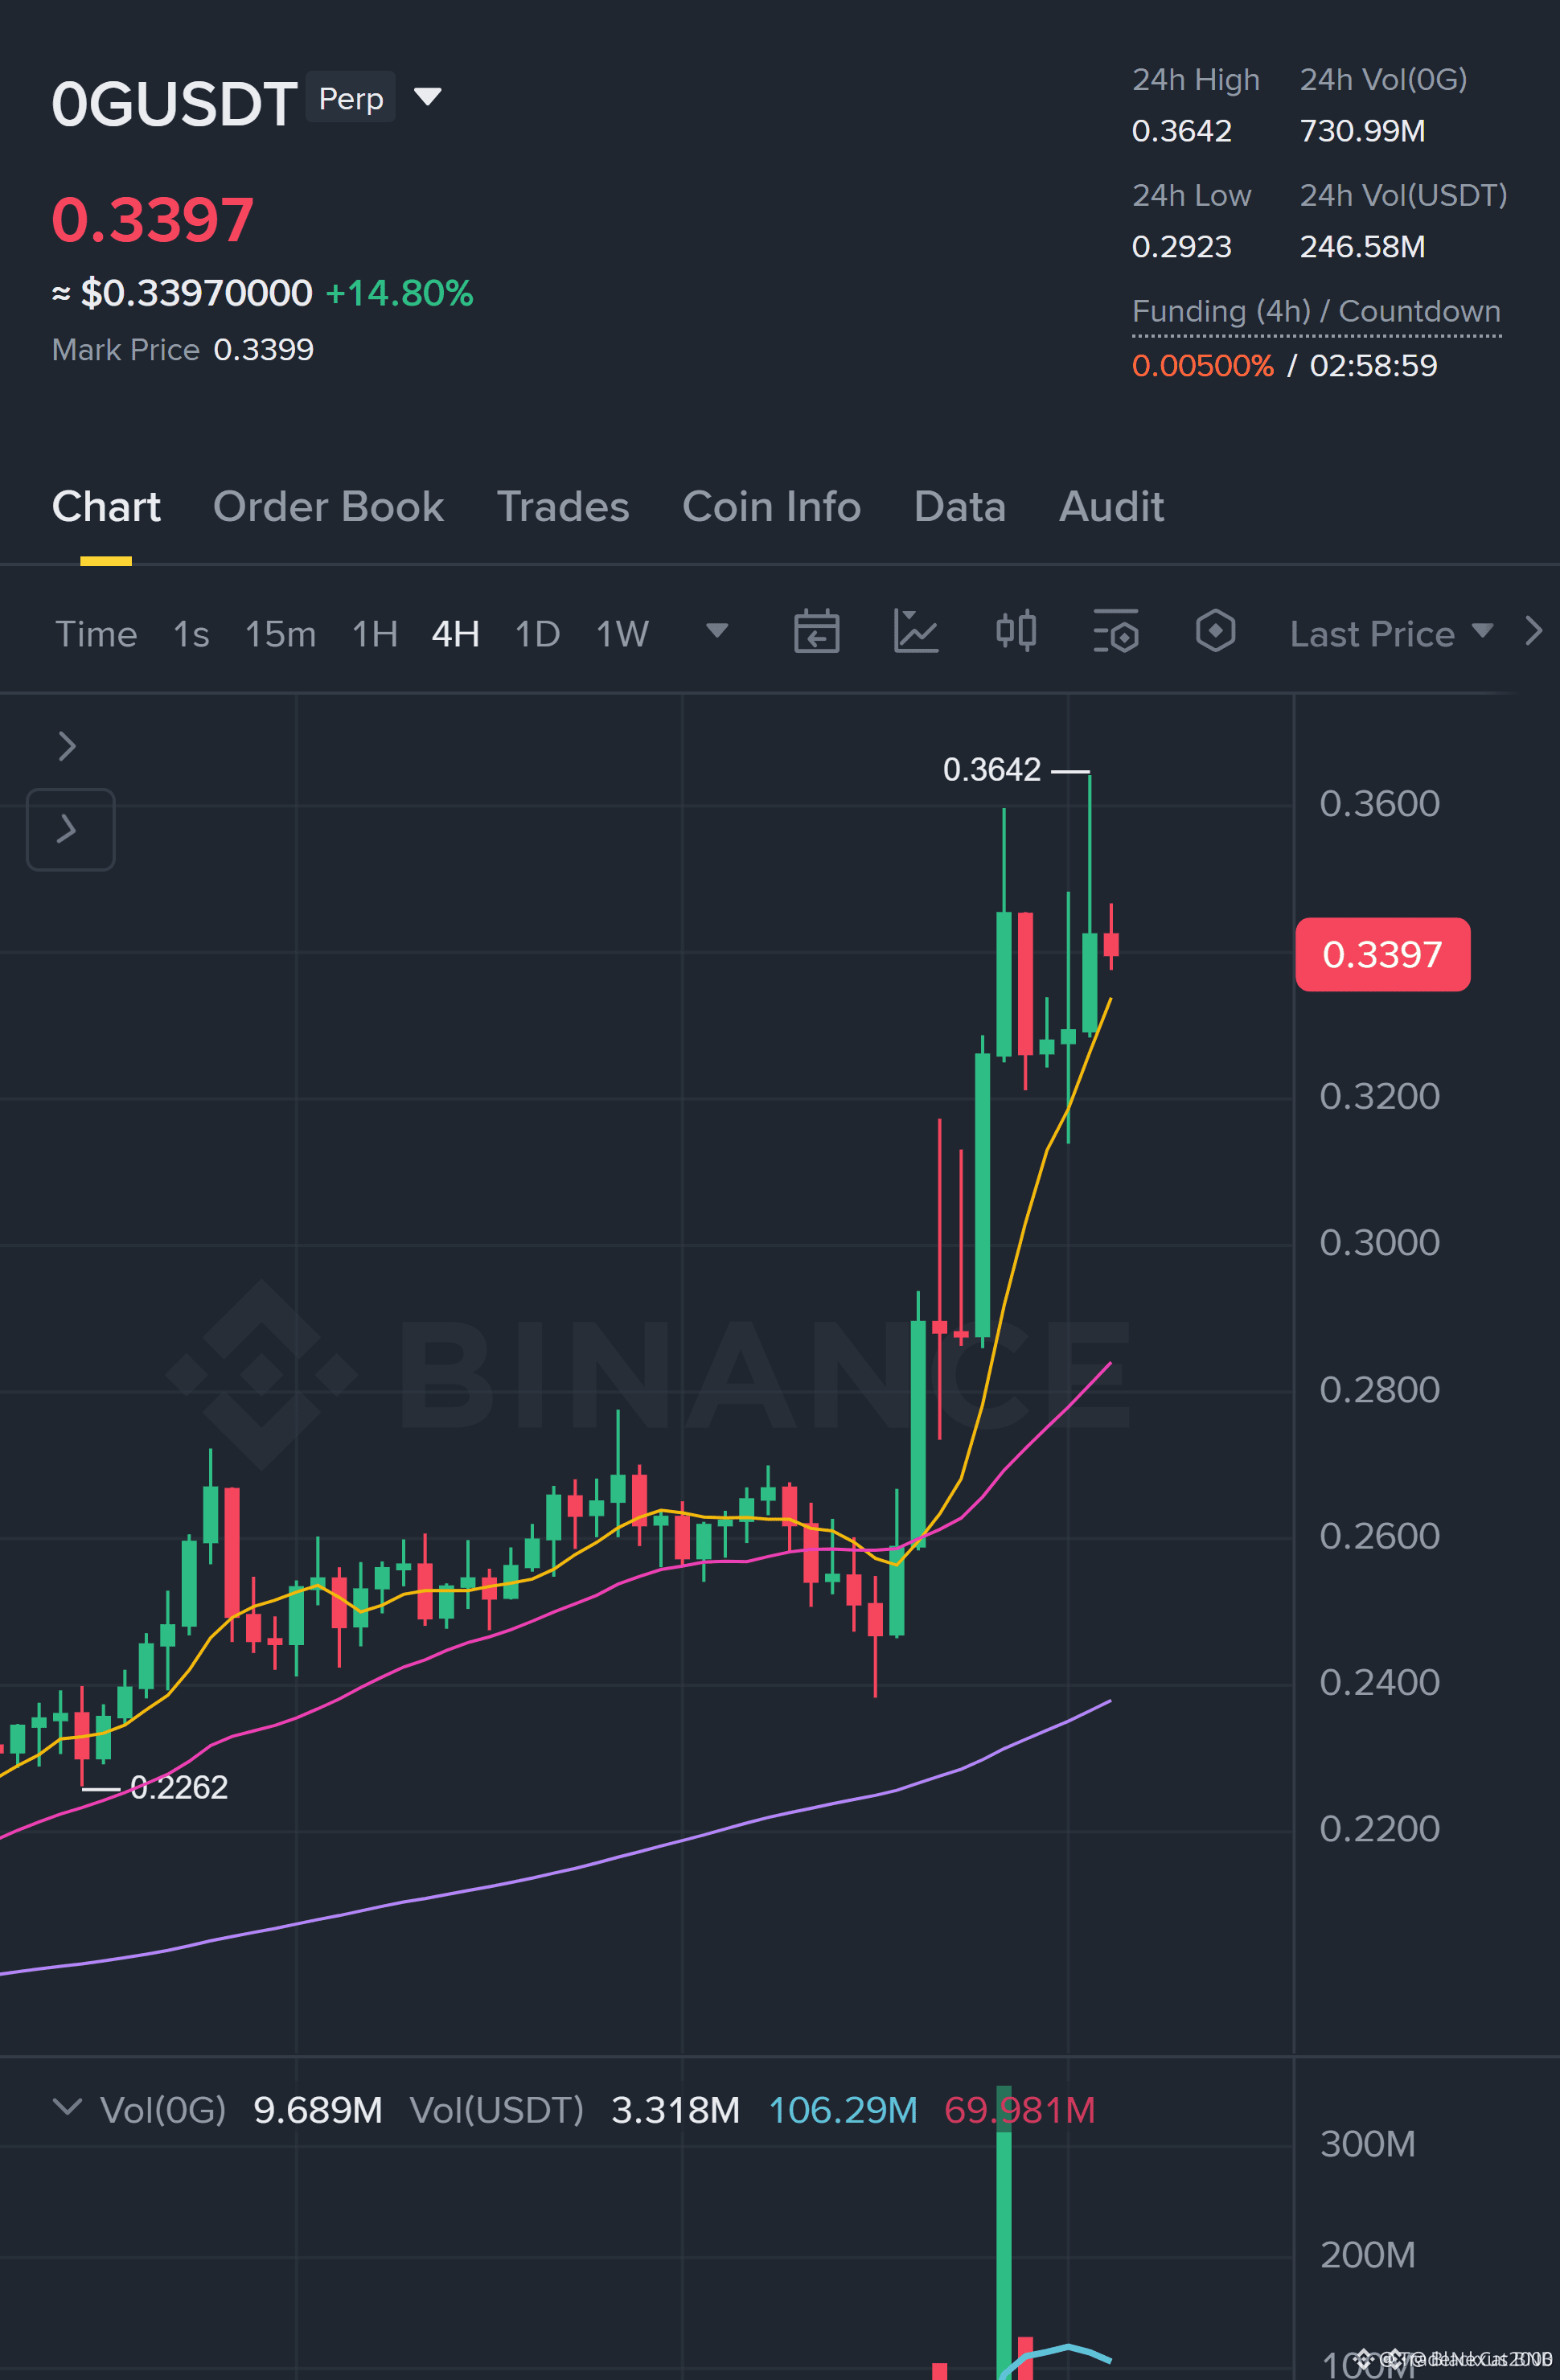
Task: Select the 4H timeframe
Action: point(456,634)
